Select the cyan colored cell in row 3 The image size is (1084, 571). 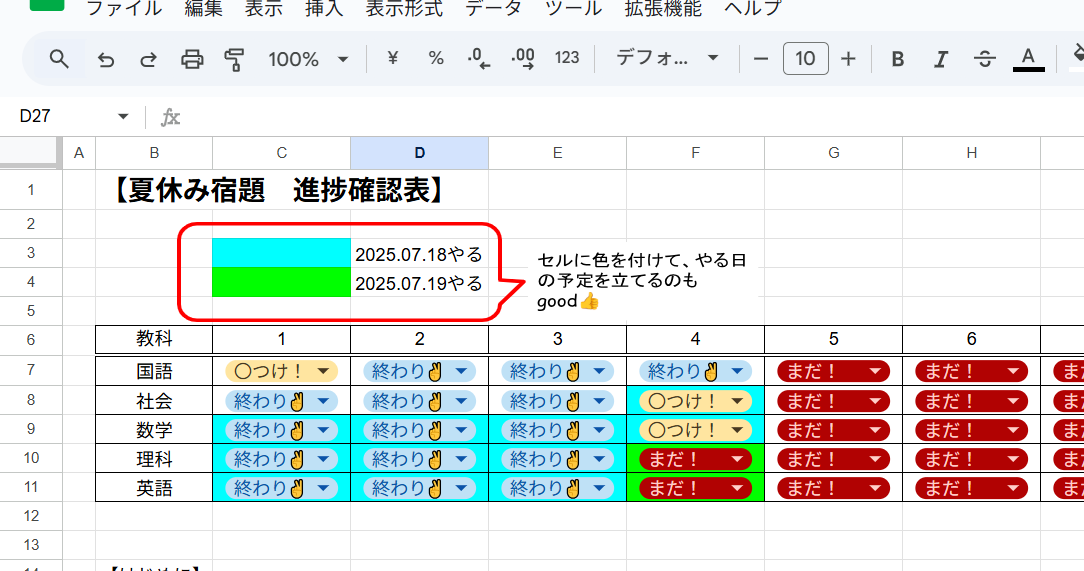pos(281,253)
